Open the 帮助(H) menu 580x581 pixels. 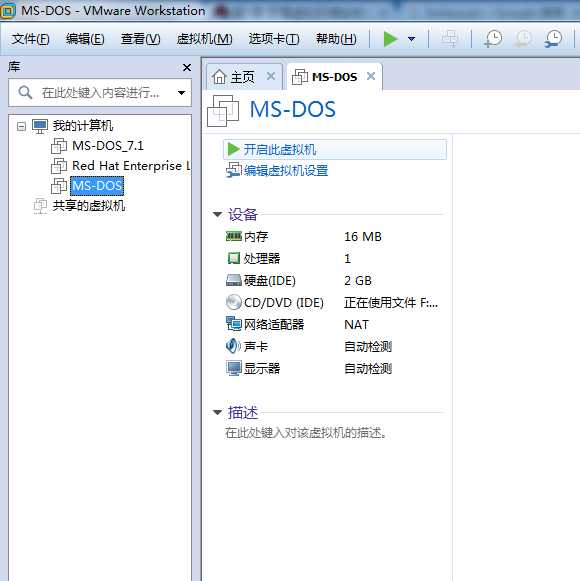(x=336, y=39)
